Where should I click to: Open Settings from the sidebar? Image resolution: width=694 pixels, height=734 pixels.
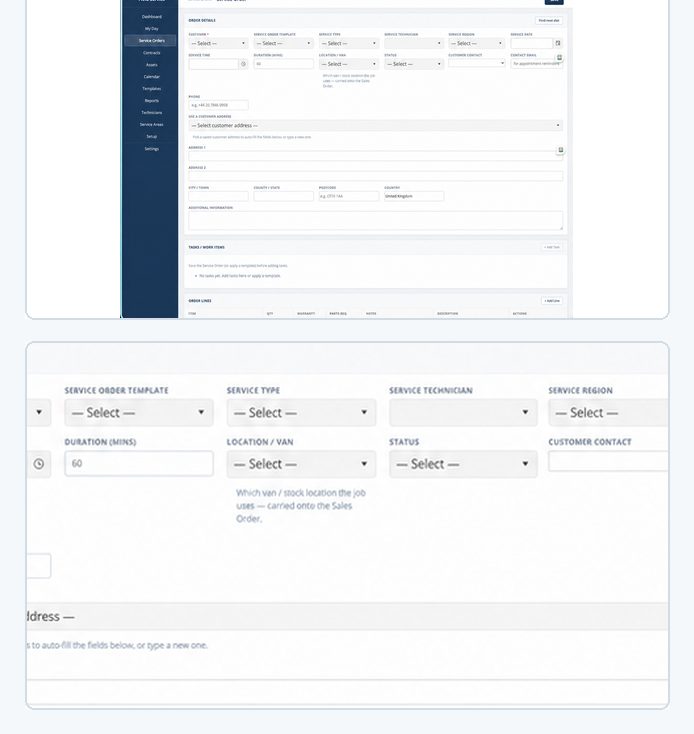[152, 148]
